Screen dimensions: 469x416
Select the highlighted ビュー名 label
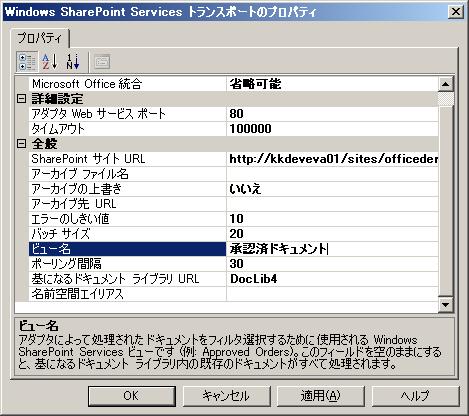pos(127,249)
